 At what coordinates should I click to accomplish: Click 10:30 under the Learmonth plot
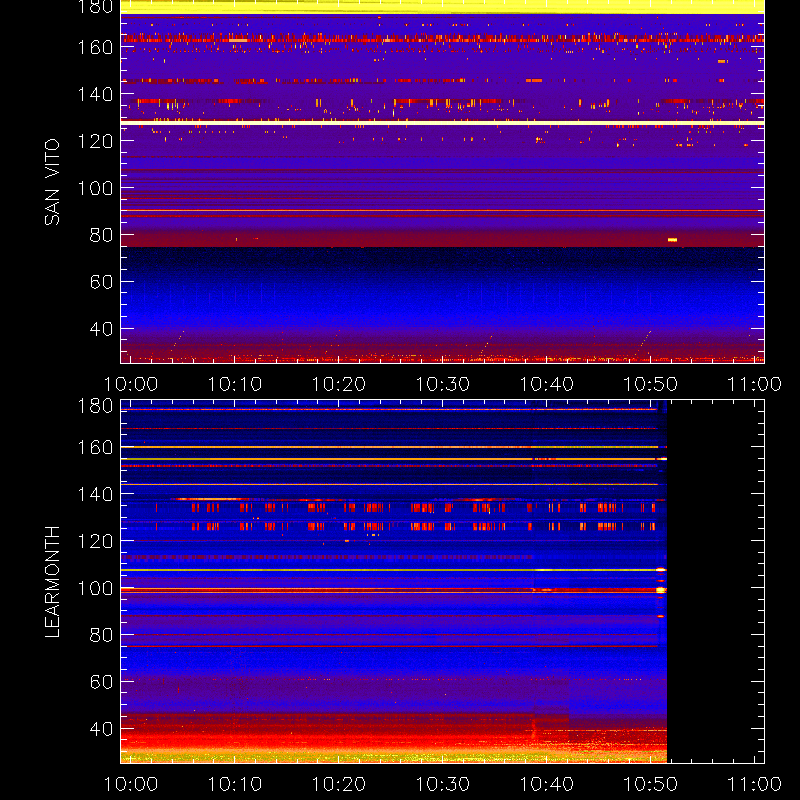pos(443,784)
